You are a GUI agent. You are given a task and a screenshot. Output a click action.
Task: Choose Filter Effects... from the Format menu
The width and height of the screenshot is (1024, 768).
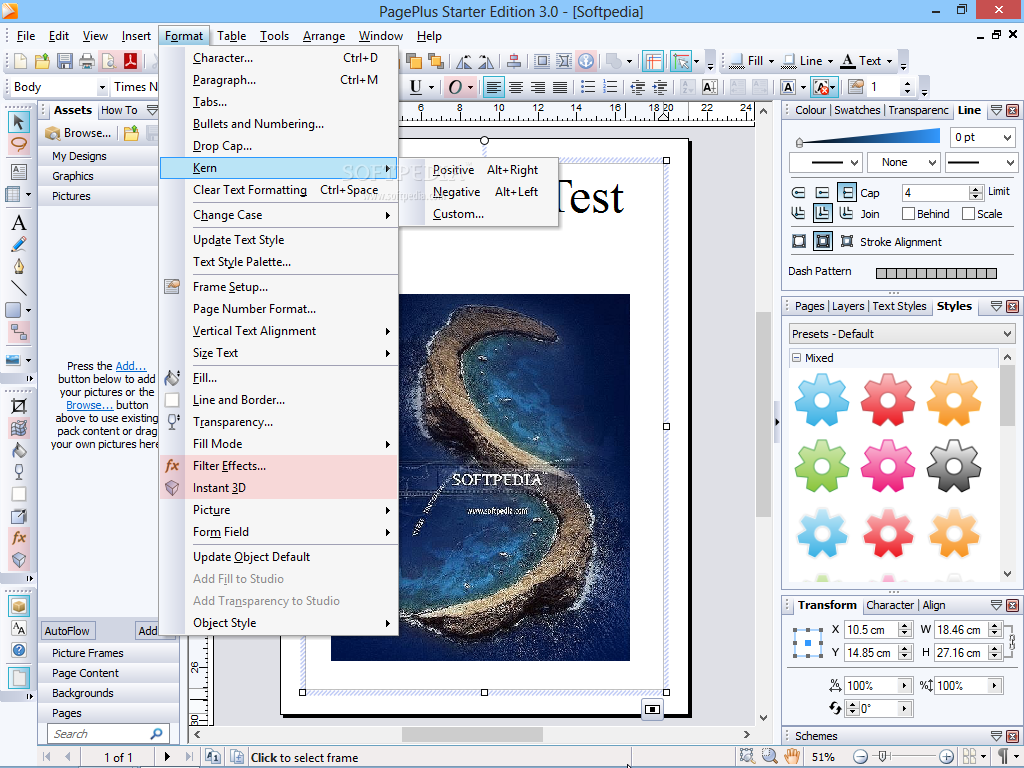[279, 466]
